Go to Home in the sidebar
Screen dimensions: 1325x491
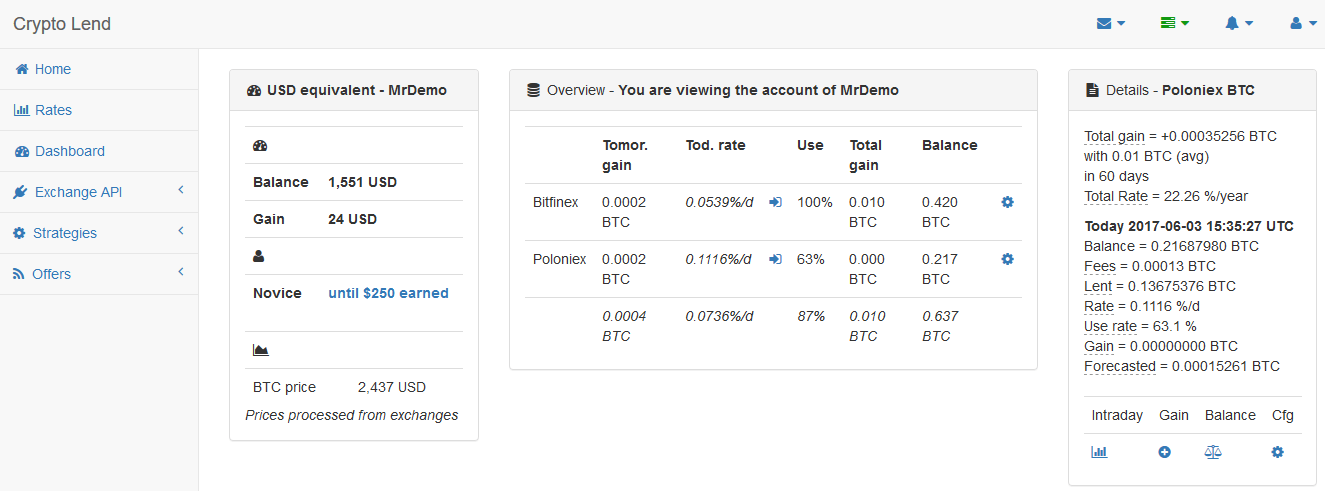[52, 69]
